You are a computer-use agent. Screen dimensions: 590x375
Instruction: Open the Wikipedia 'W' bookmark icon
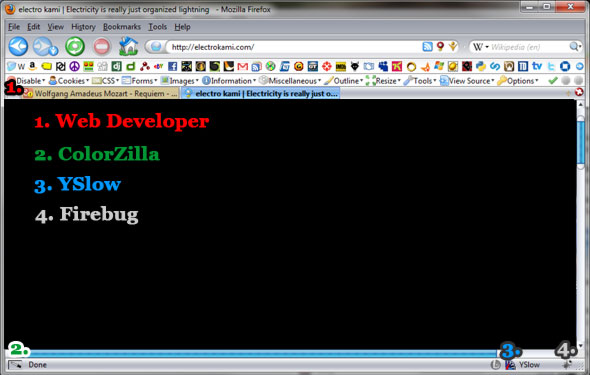click(21, 67)
